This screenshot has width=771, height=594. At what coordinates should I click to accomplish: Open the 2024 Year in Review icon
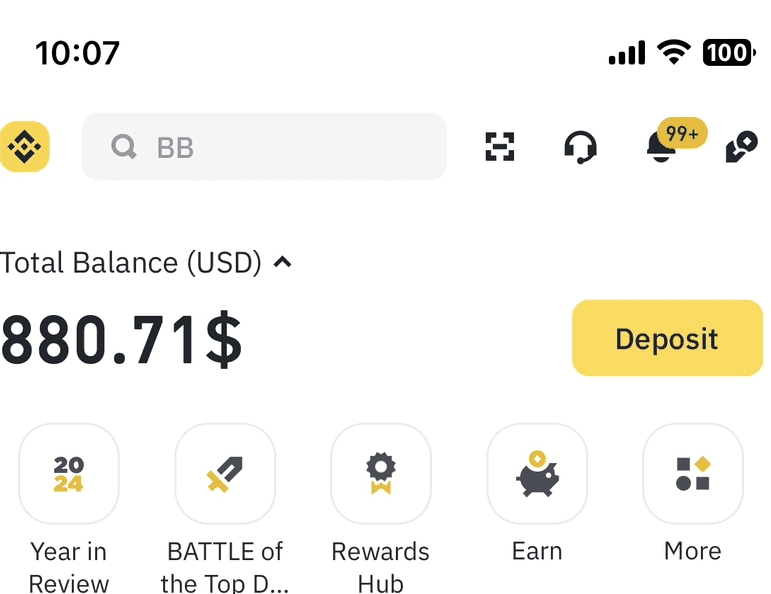coord(69,474)
